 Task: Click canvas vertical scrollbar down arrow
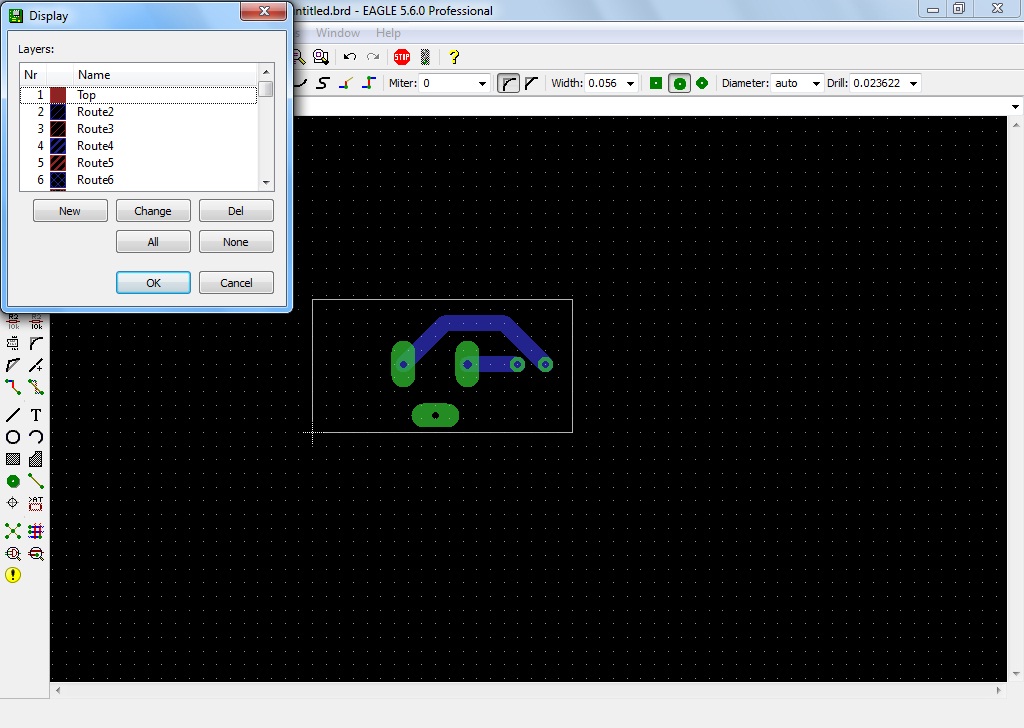pyautogui.click(x=1016, y=674)
